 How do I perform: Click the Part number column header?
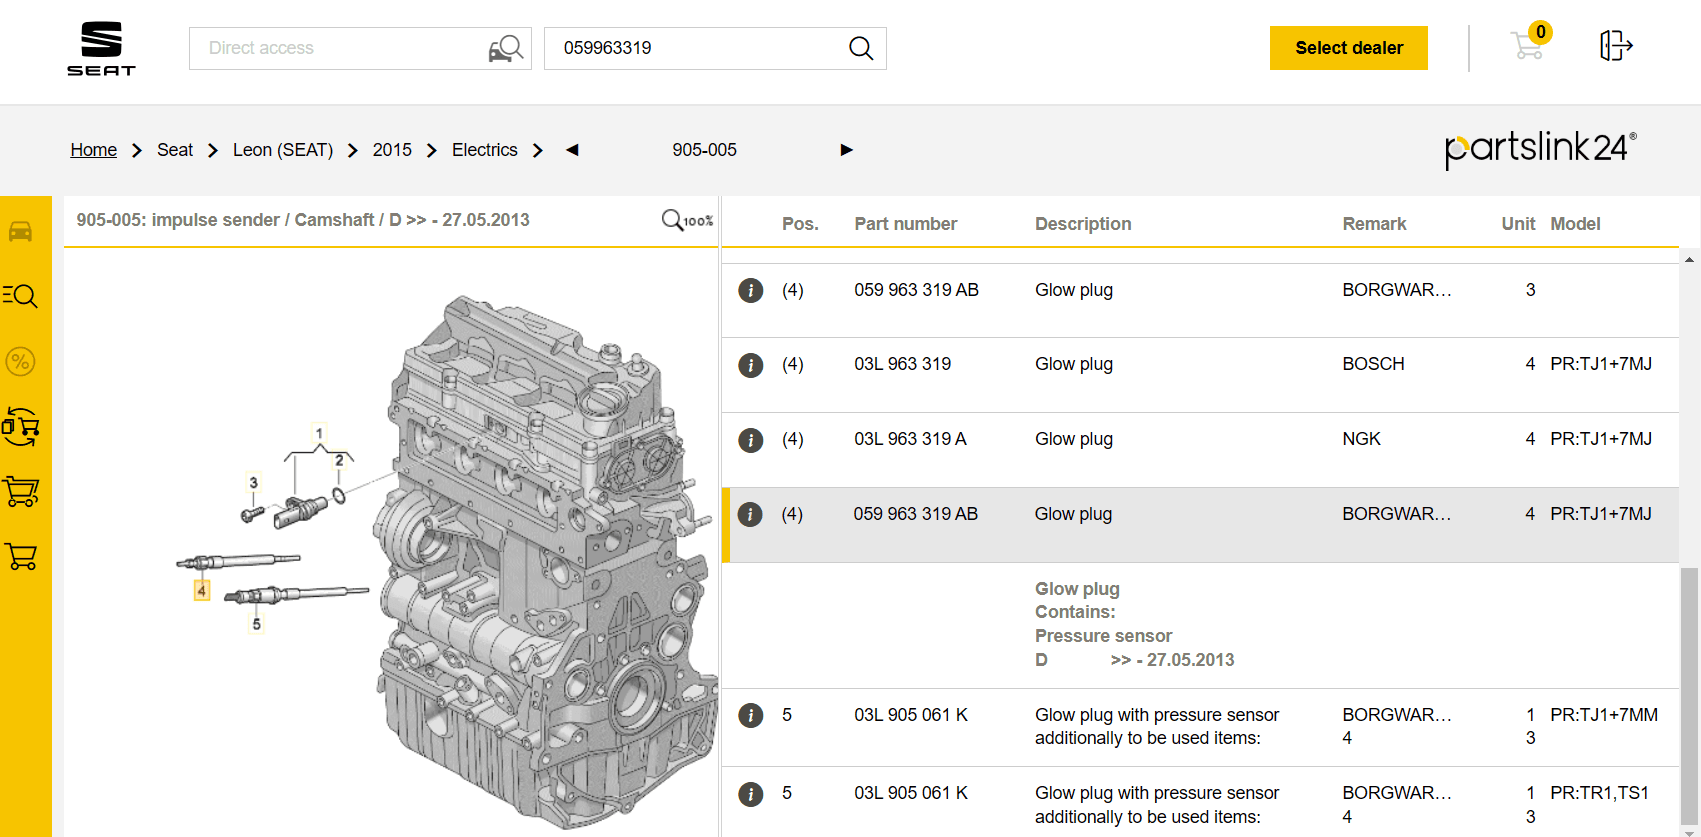(906, 224)
